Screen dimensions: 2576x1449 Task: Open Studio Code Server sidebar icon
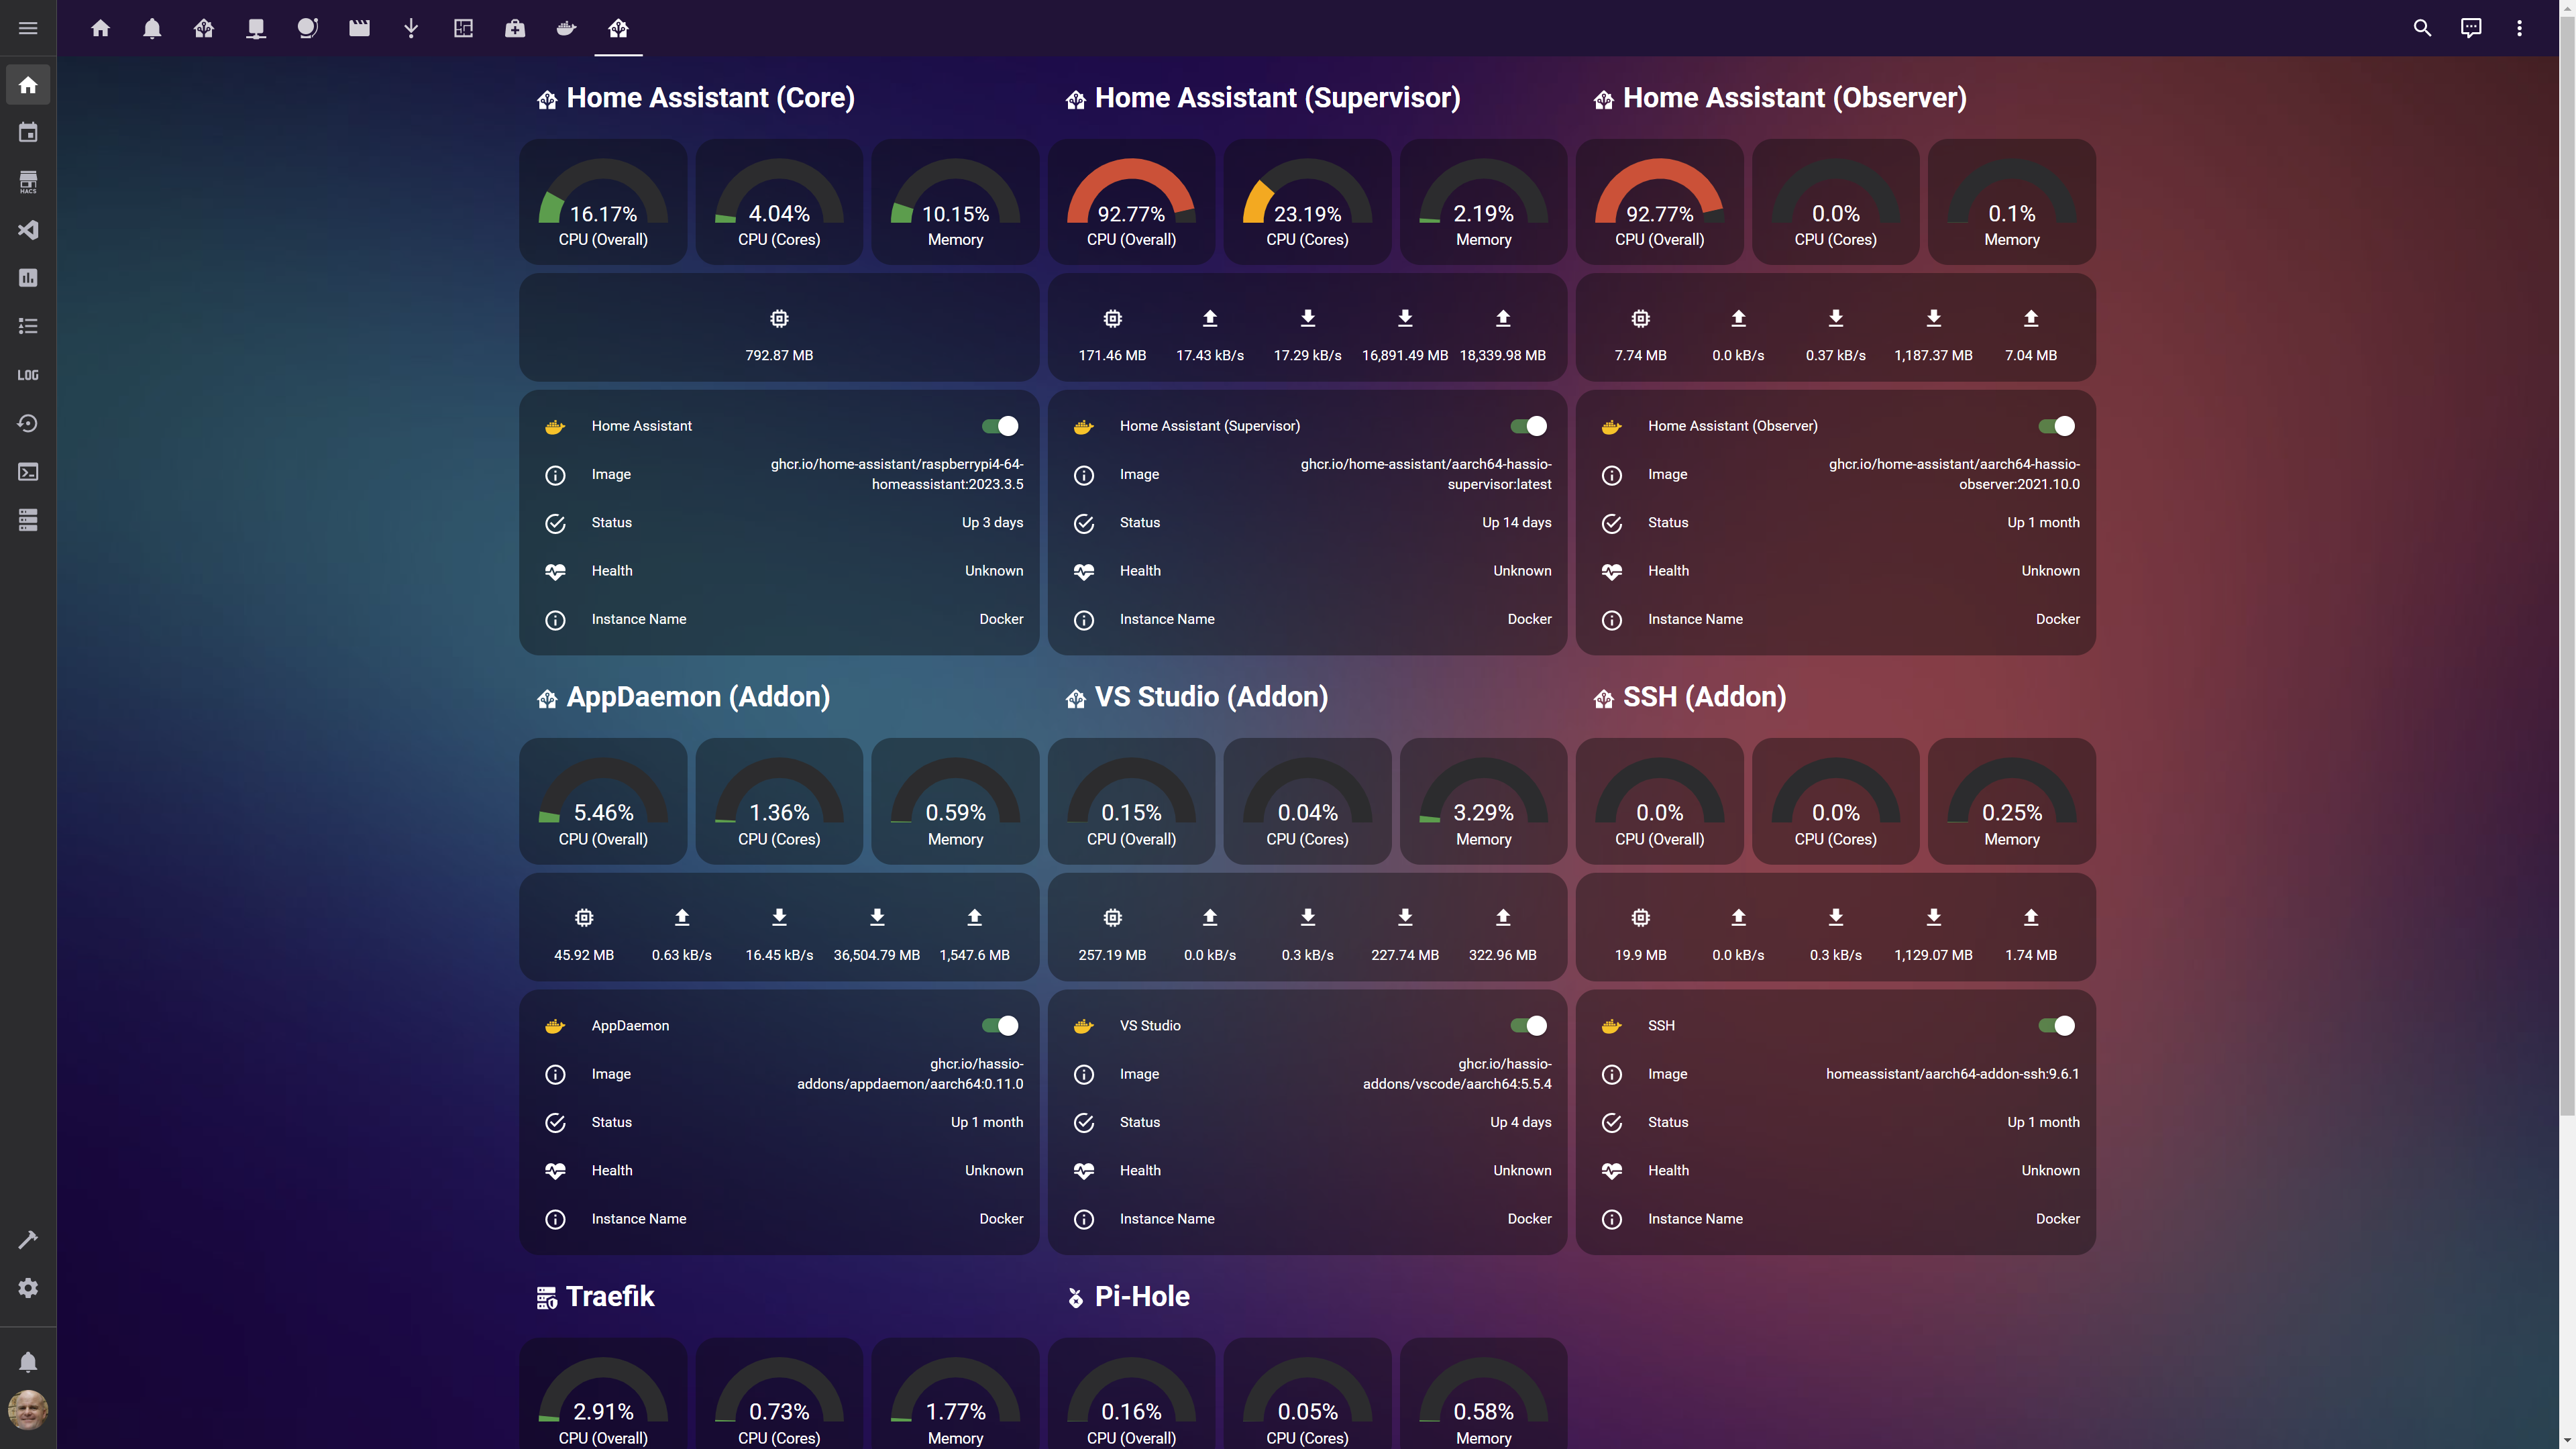tap(28, 230)
